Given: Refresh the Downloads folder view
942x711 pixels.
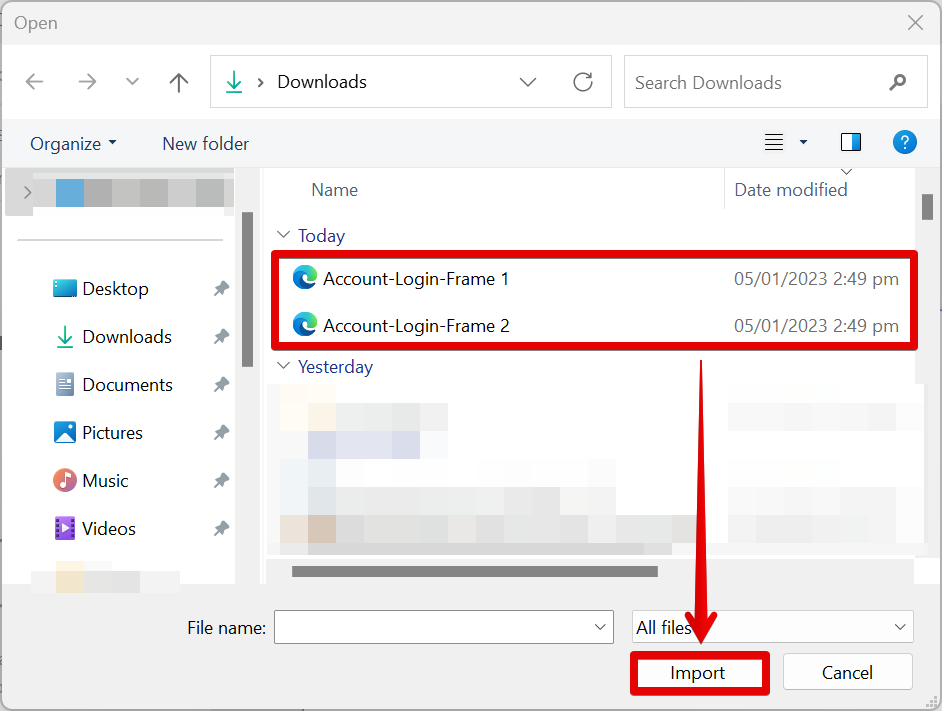Looking at the screenshot, I should pyautogui.click(x=583, y=83).
